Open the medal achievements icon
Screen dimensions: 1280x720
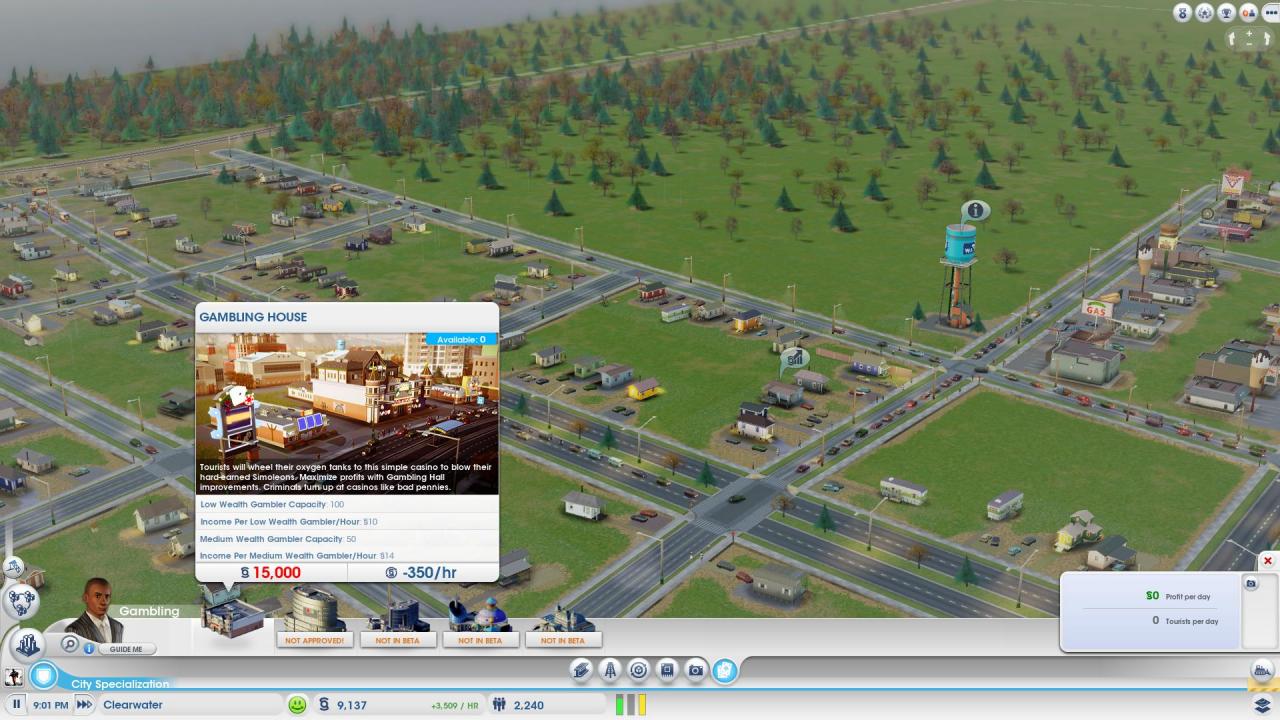[1184, 13]
